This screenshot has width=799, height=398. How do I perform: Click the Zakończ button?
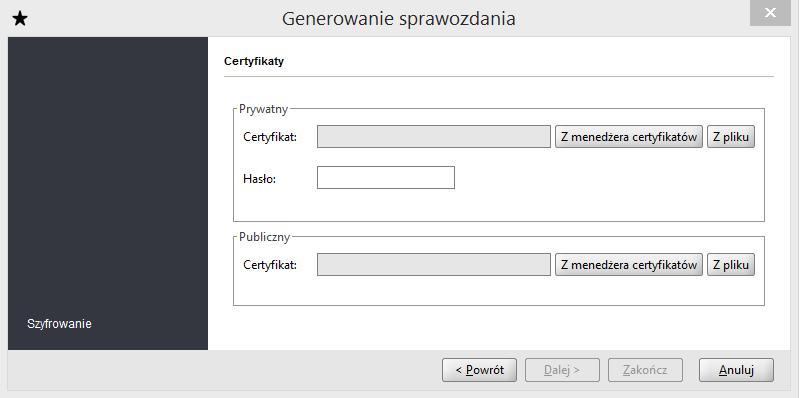pyautogui.click(x=645, y=370)
